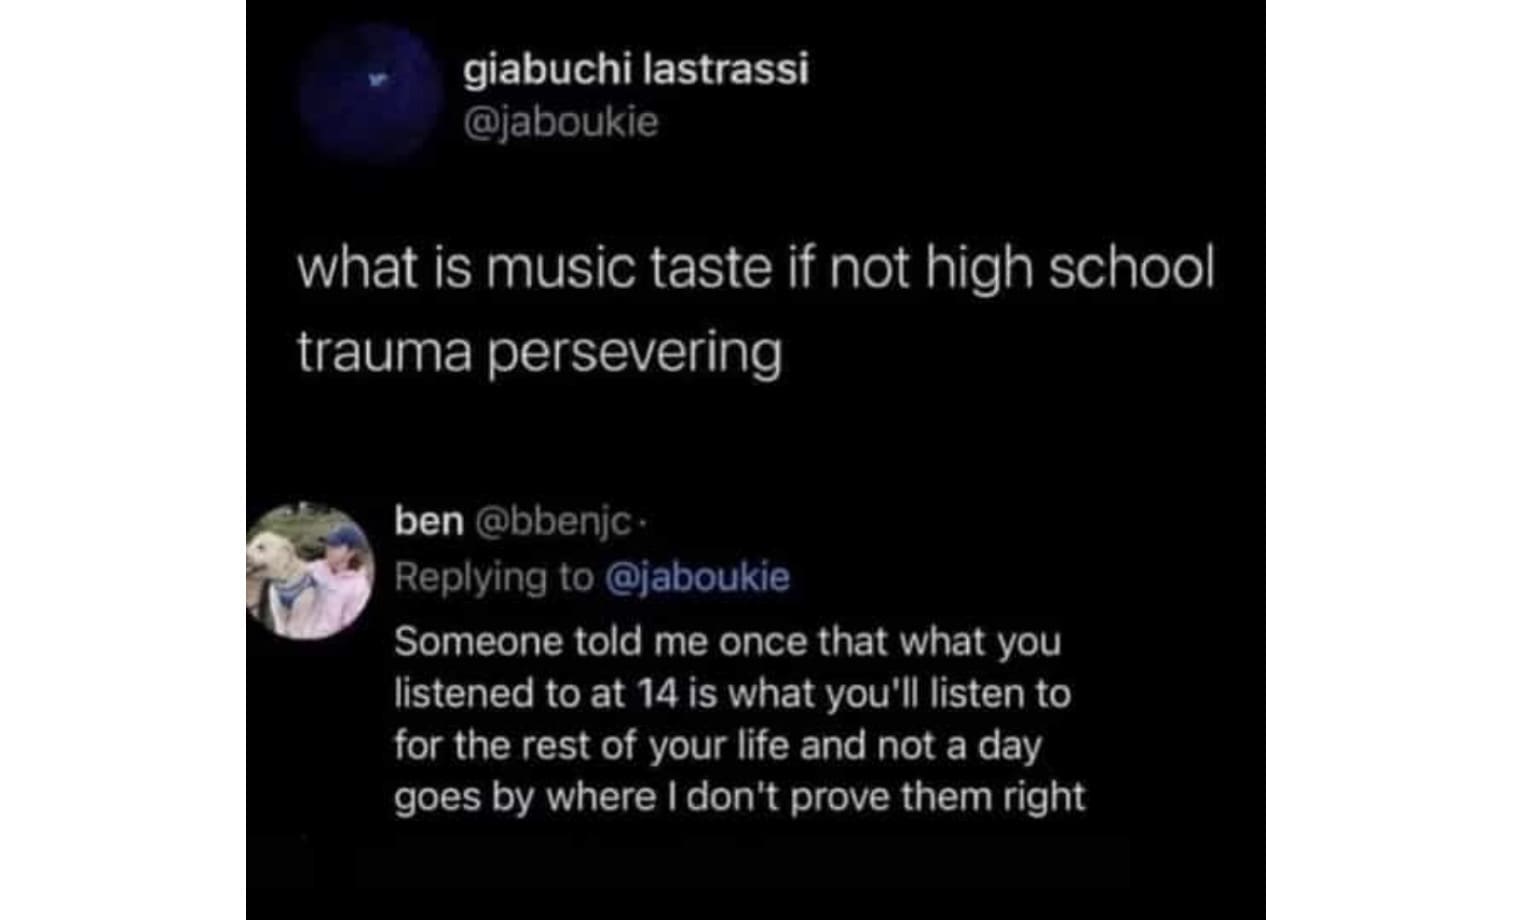This screenshot has width=1532, height=920.
Task: Click the "Someone told me once" reply line
Action: click(x=727, y=641)
